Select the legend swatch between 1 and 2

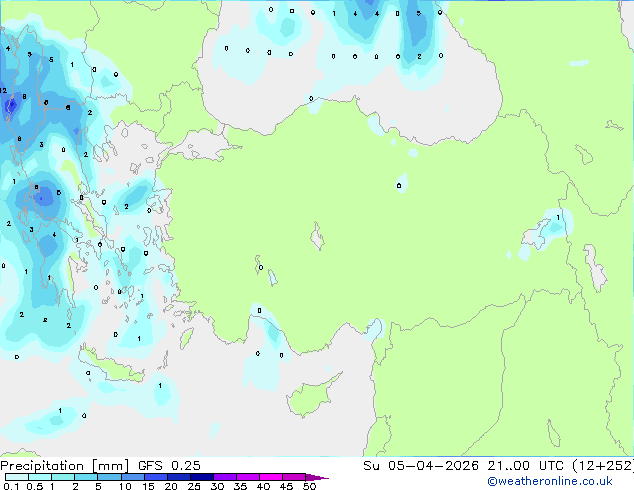coord(63,477)
